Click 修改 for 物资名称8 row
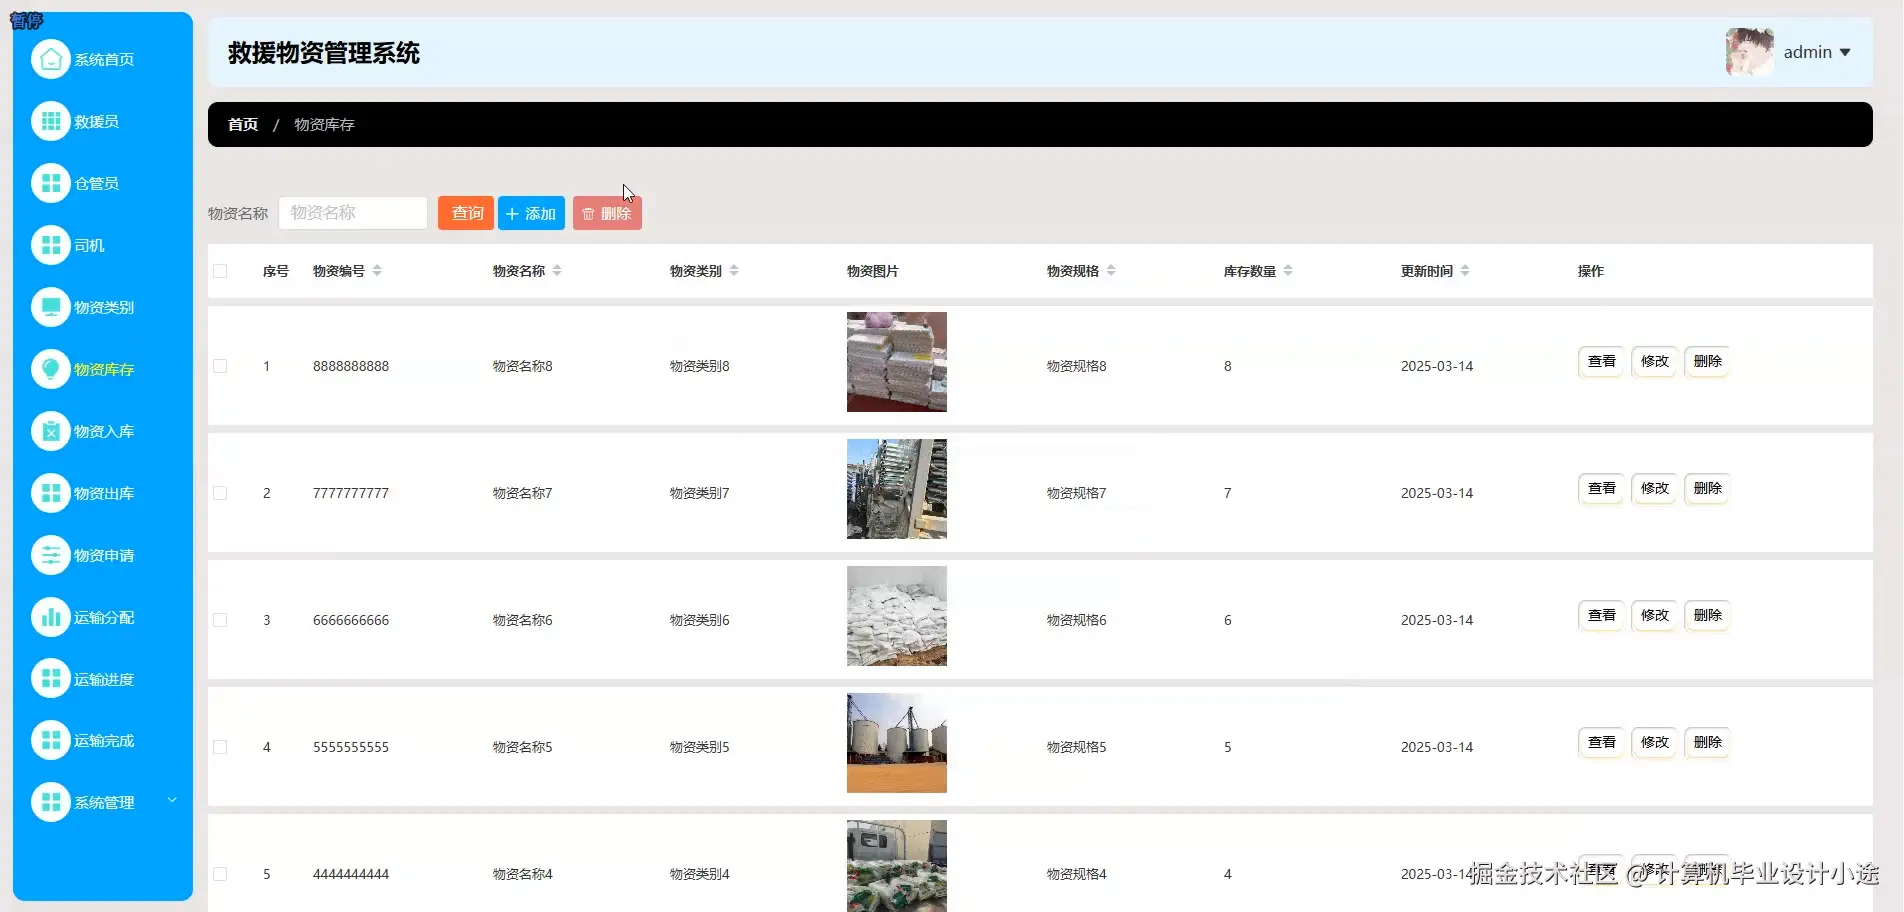 1654,361
